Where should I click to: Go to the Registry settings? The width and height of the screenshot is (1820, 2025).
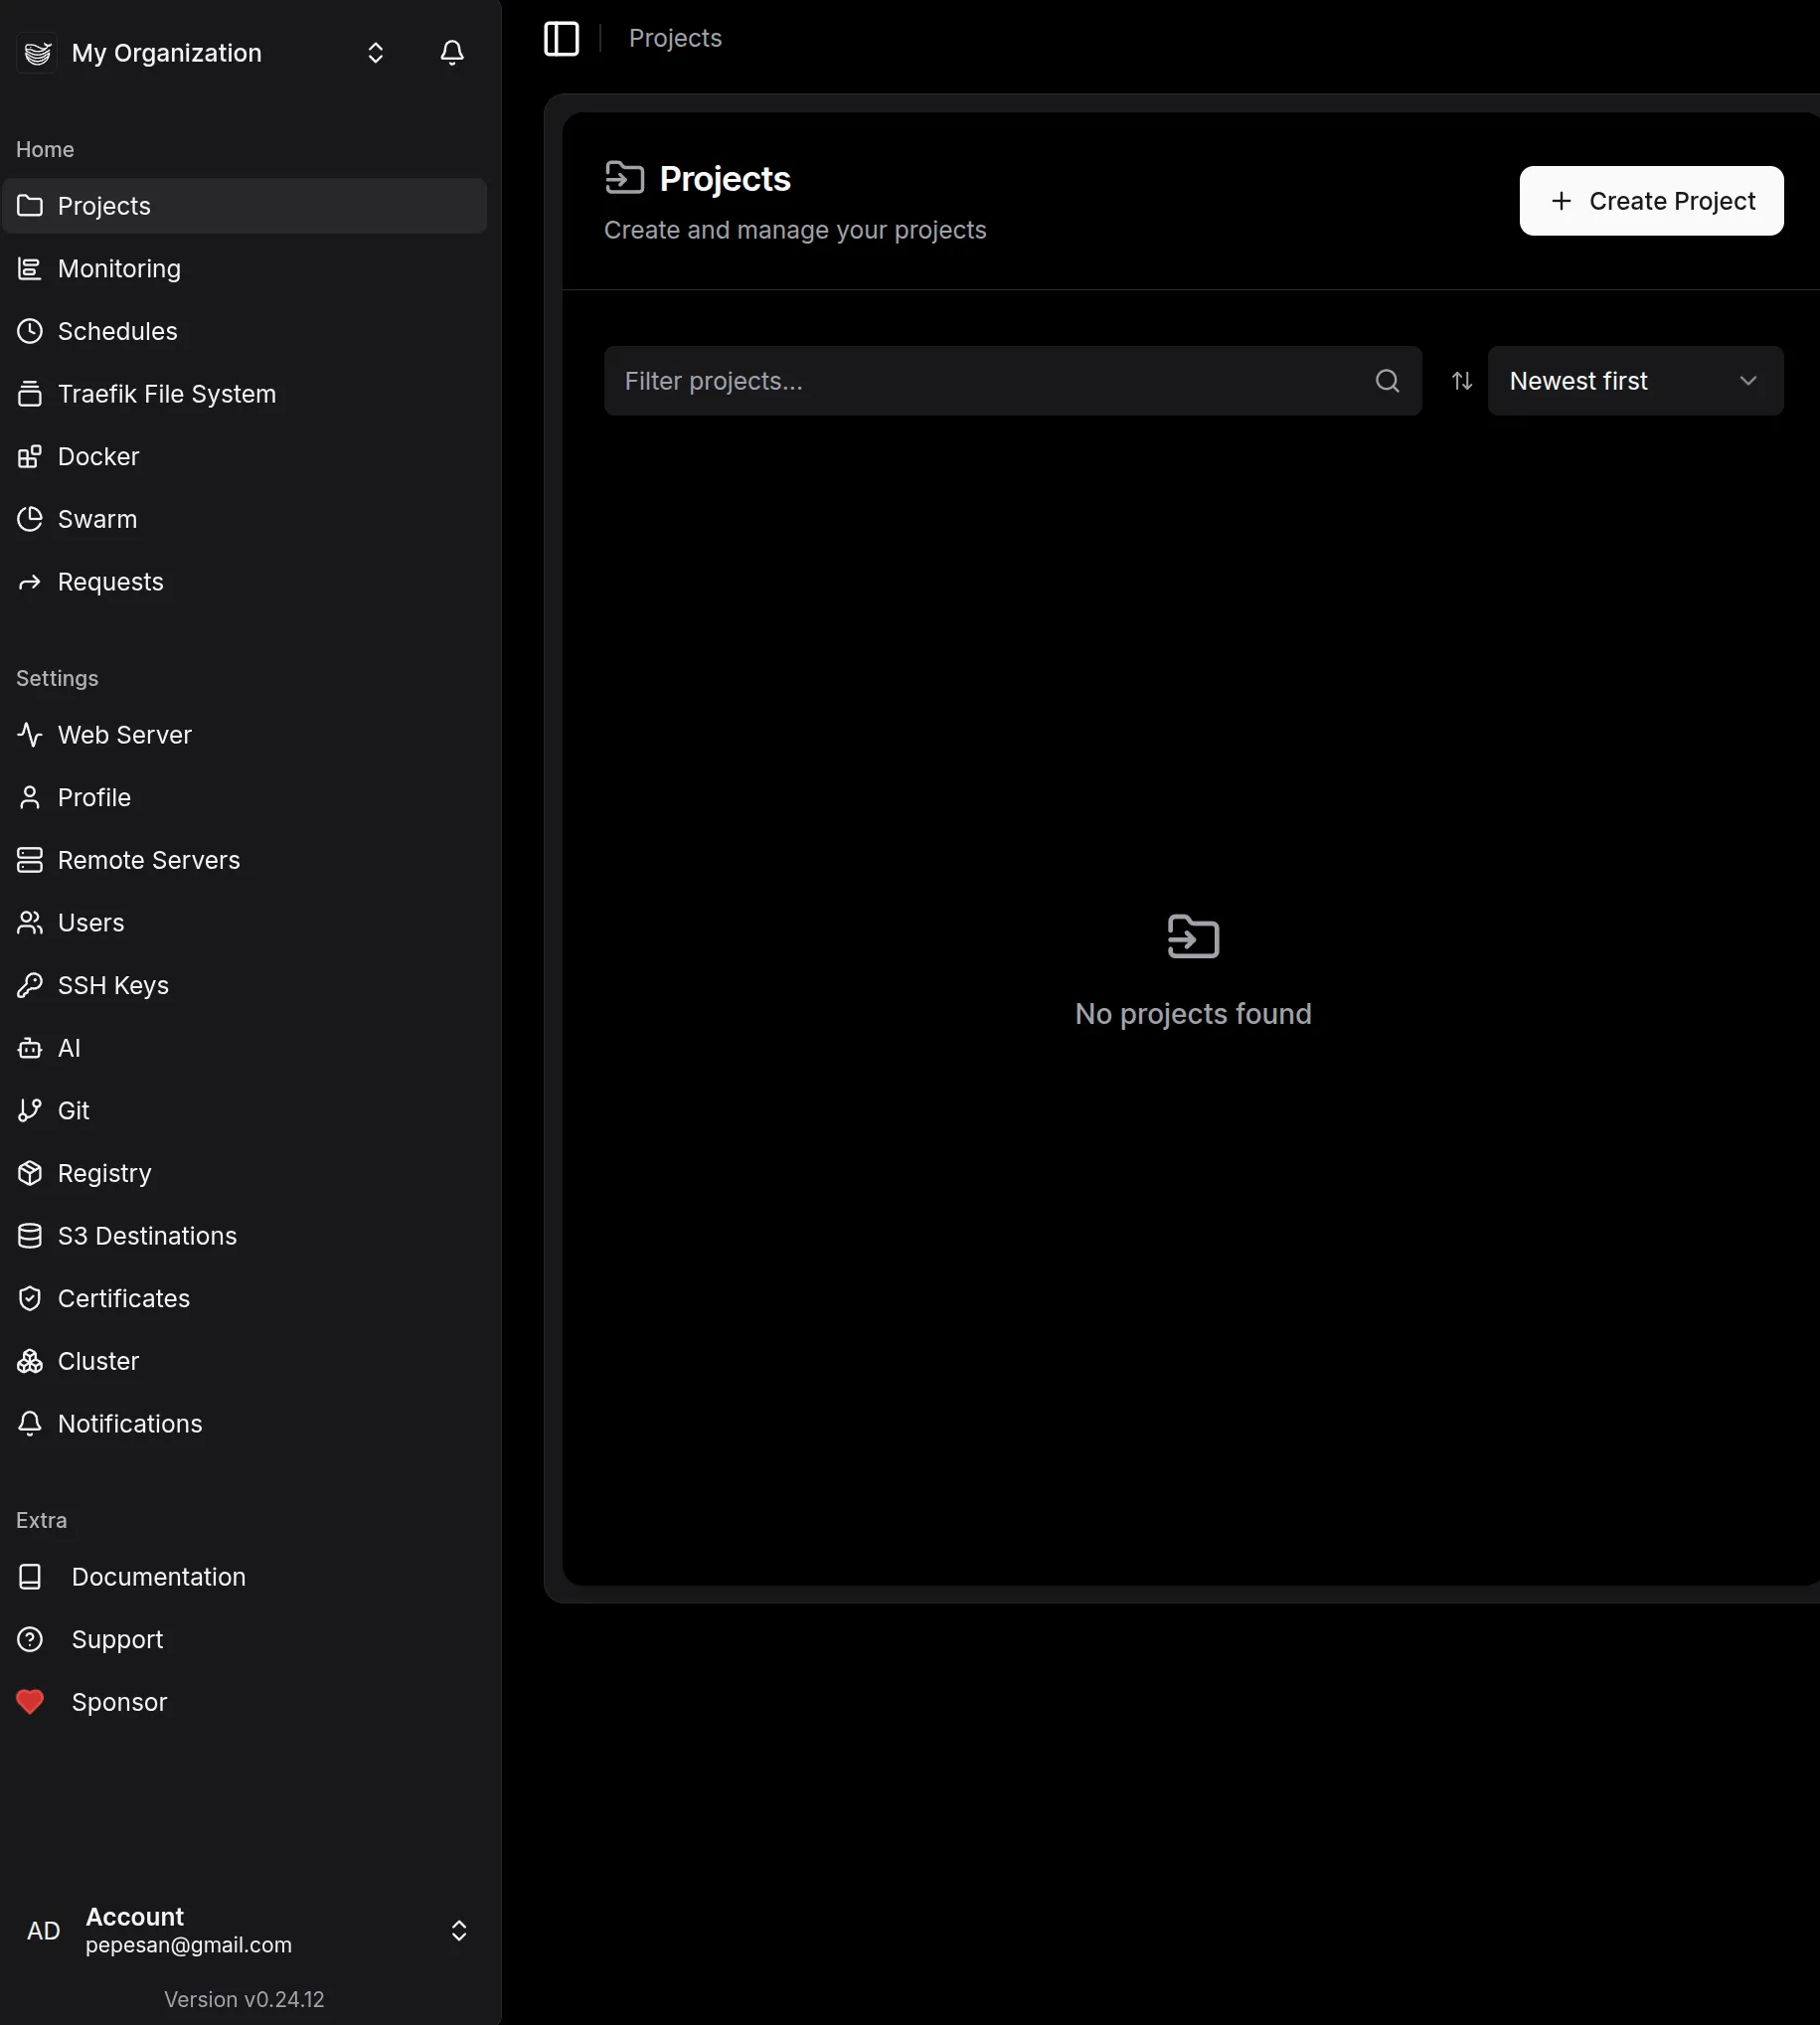point(104,1172)
